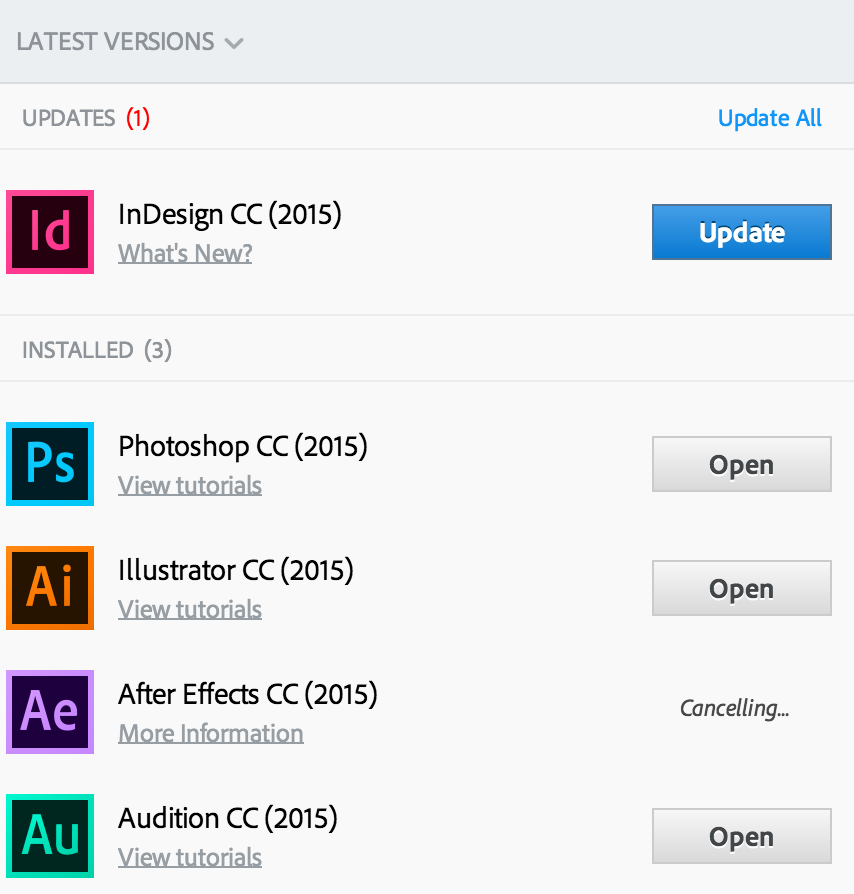Click the Installed (3) section header

(x=97, y=350)
